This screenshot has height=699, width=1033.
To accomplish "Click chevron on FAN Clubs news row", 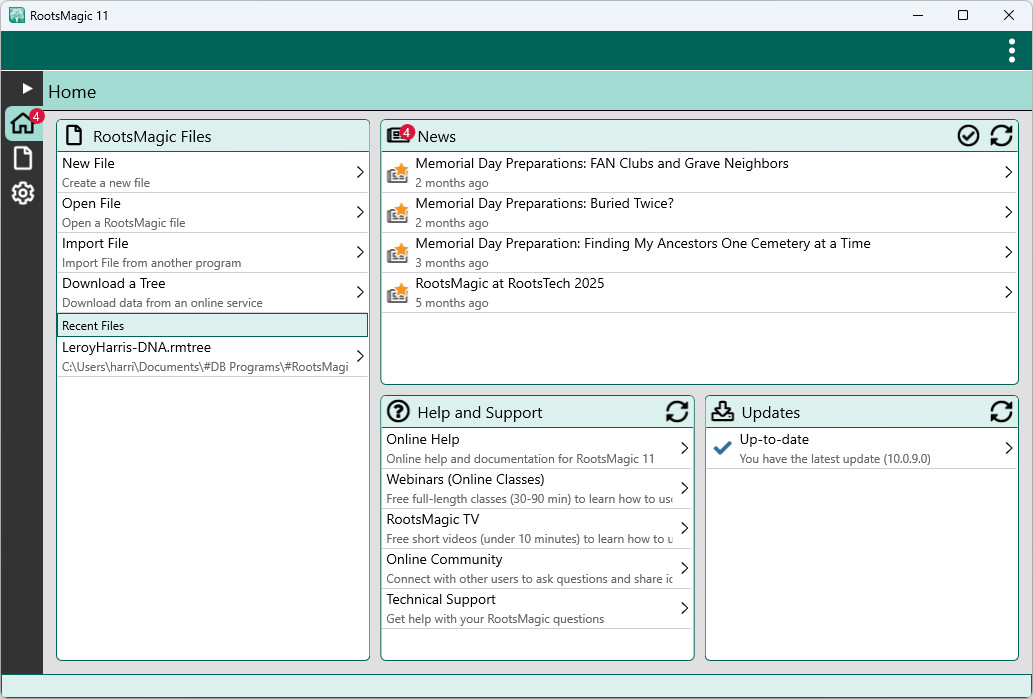I will pyautogui.click(x=1008, y=172).
